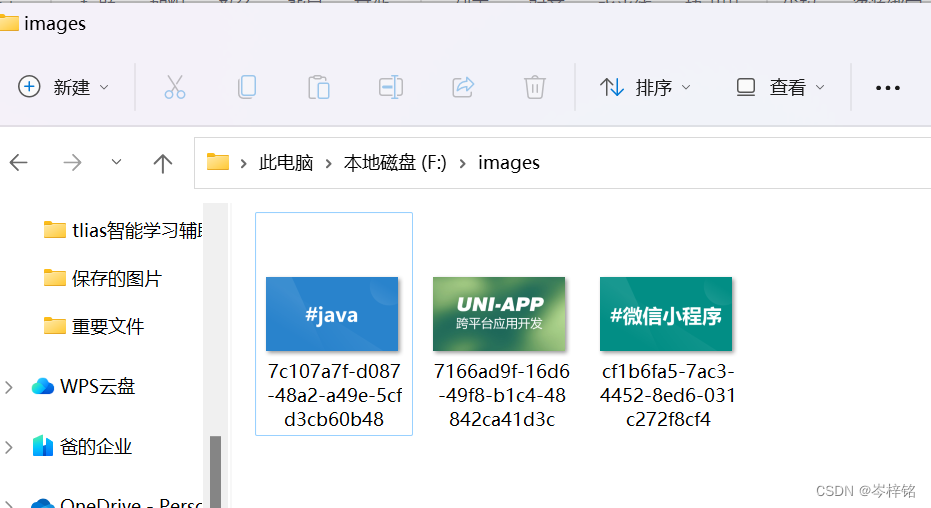Click the folder icon in address bar
Viewport: 931px width, 508px height.
(218, 162)
